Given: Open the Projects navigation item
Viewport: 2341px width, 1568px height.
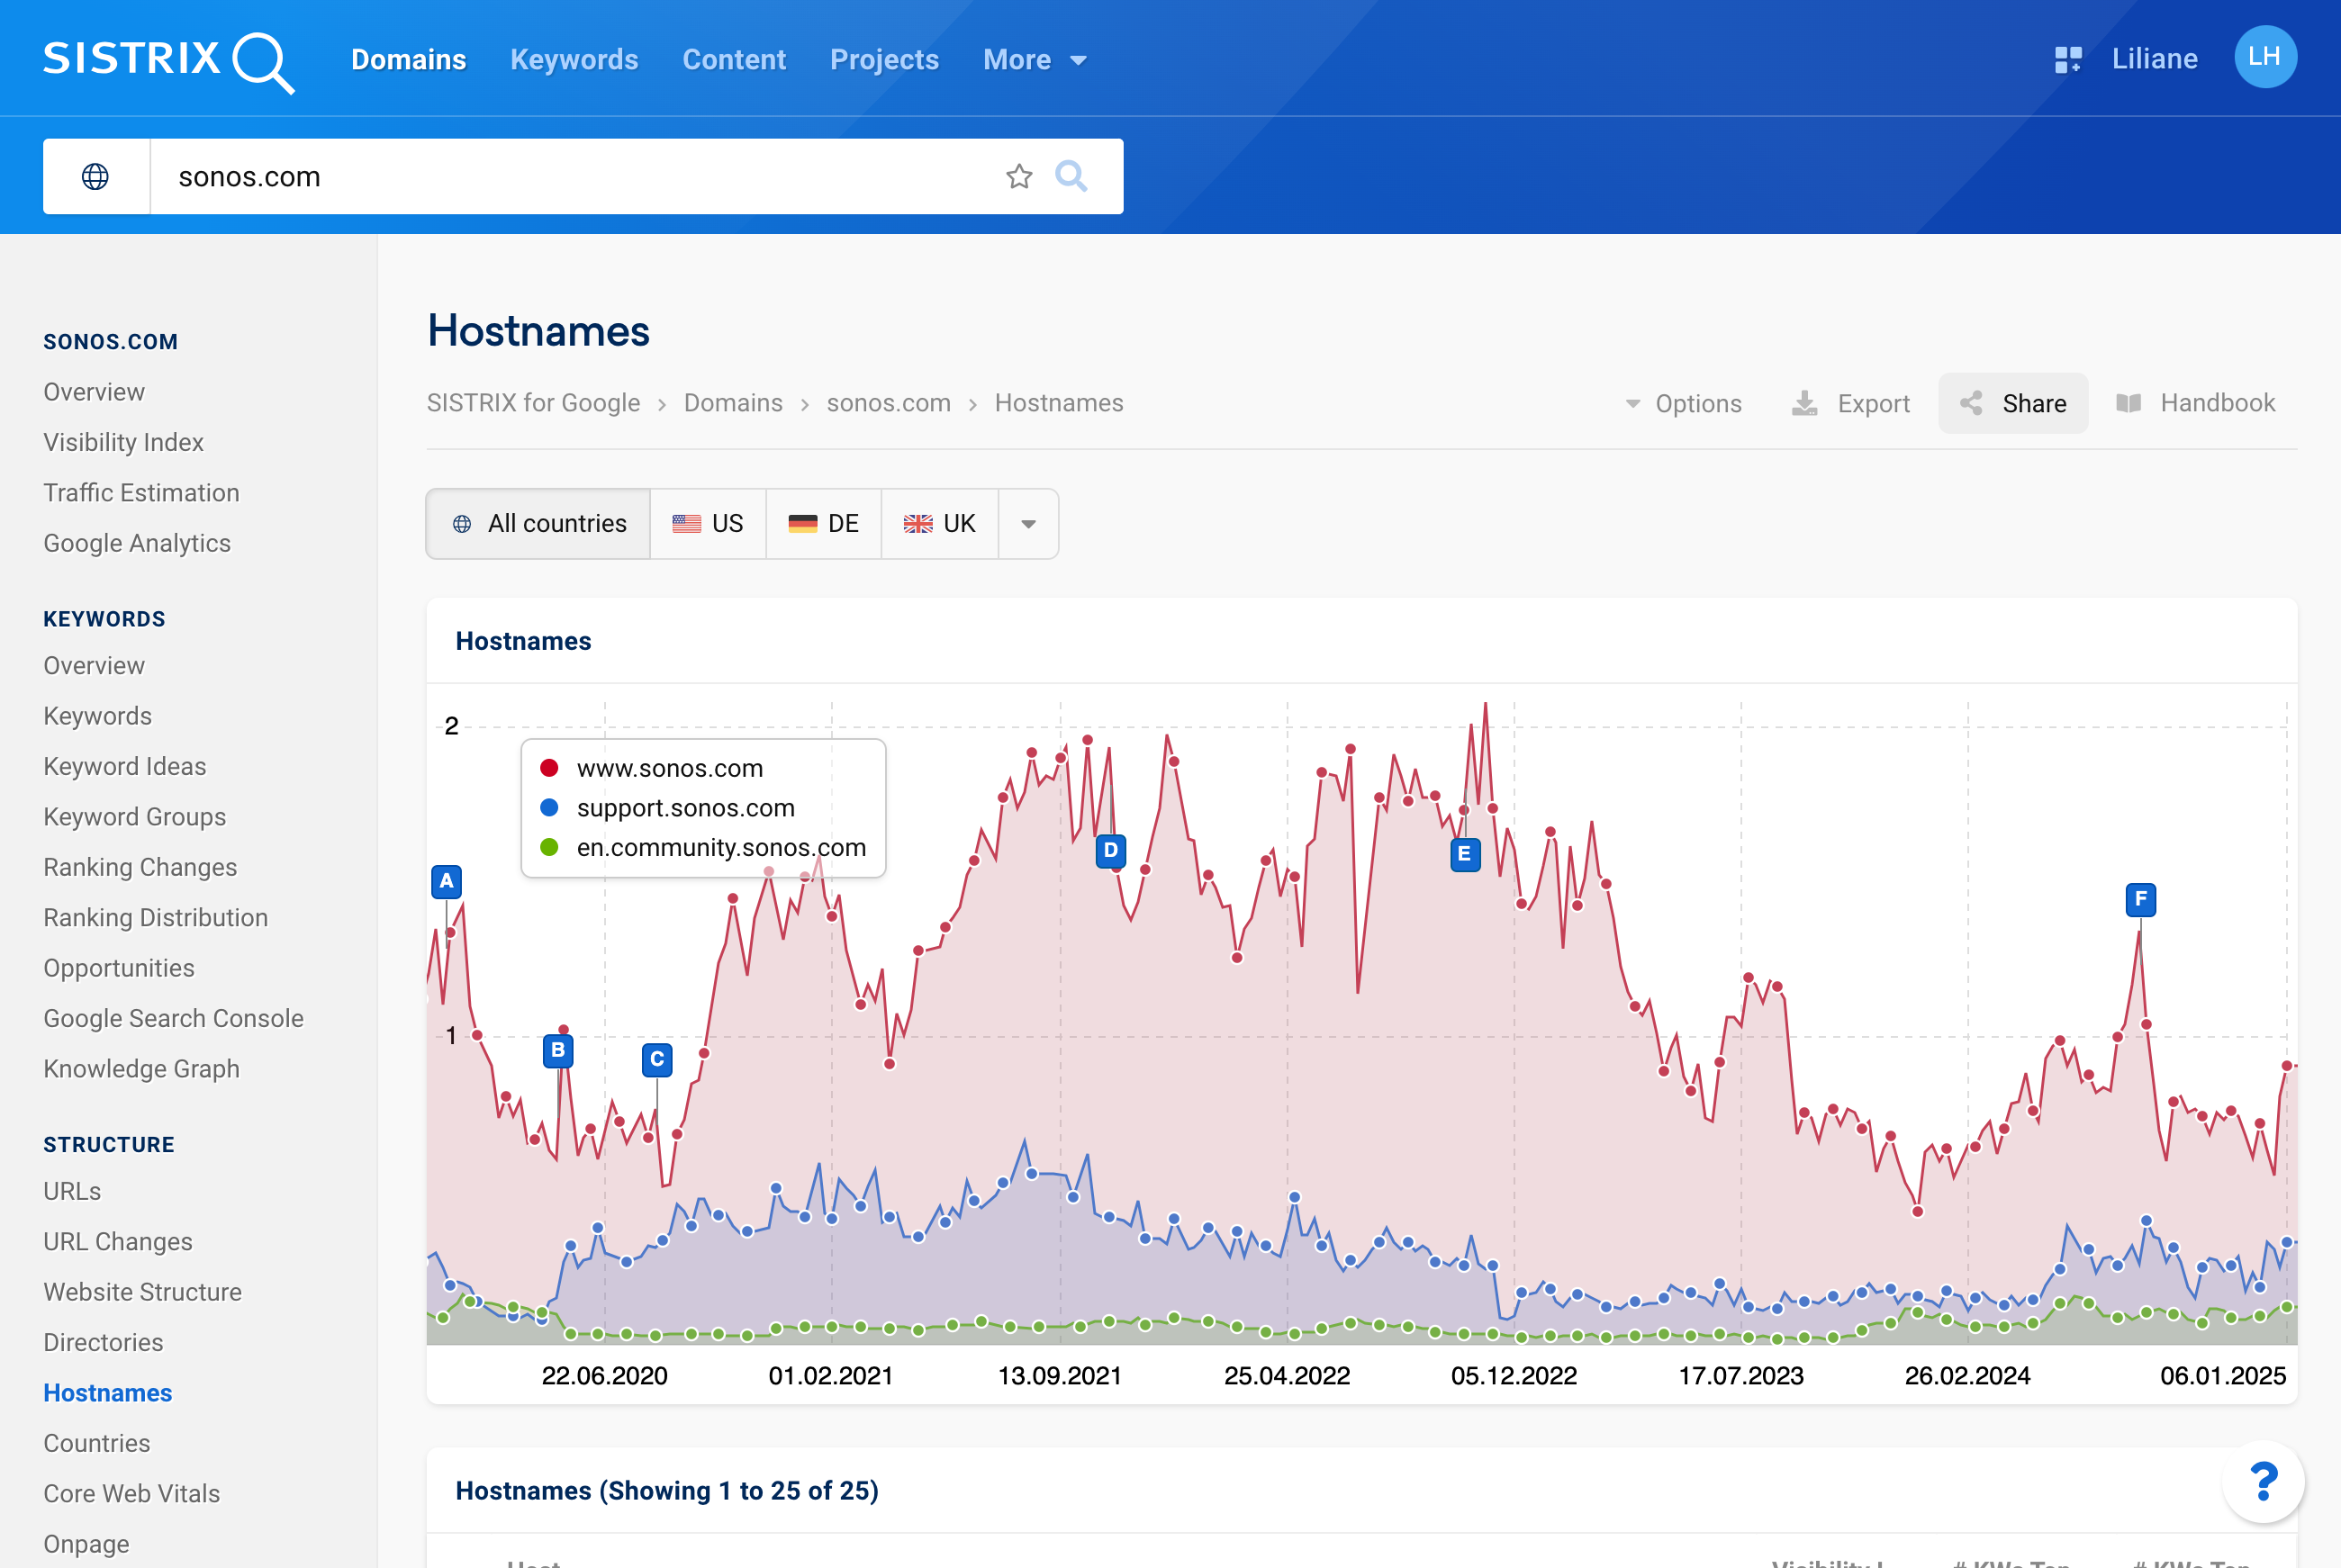Looking at the screenshot, I should (x=884, y=60).
